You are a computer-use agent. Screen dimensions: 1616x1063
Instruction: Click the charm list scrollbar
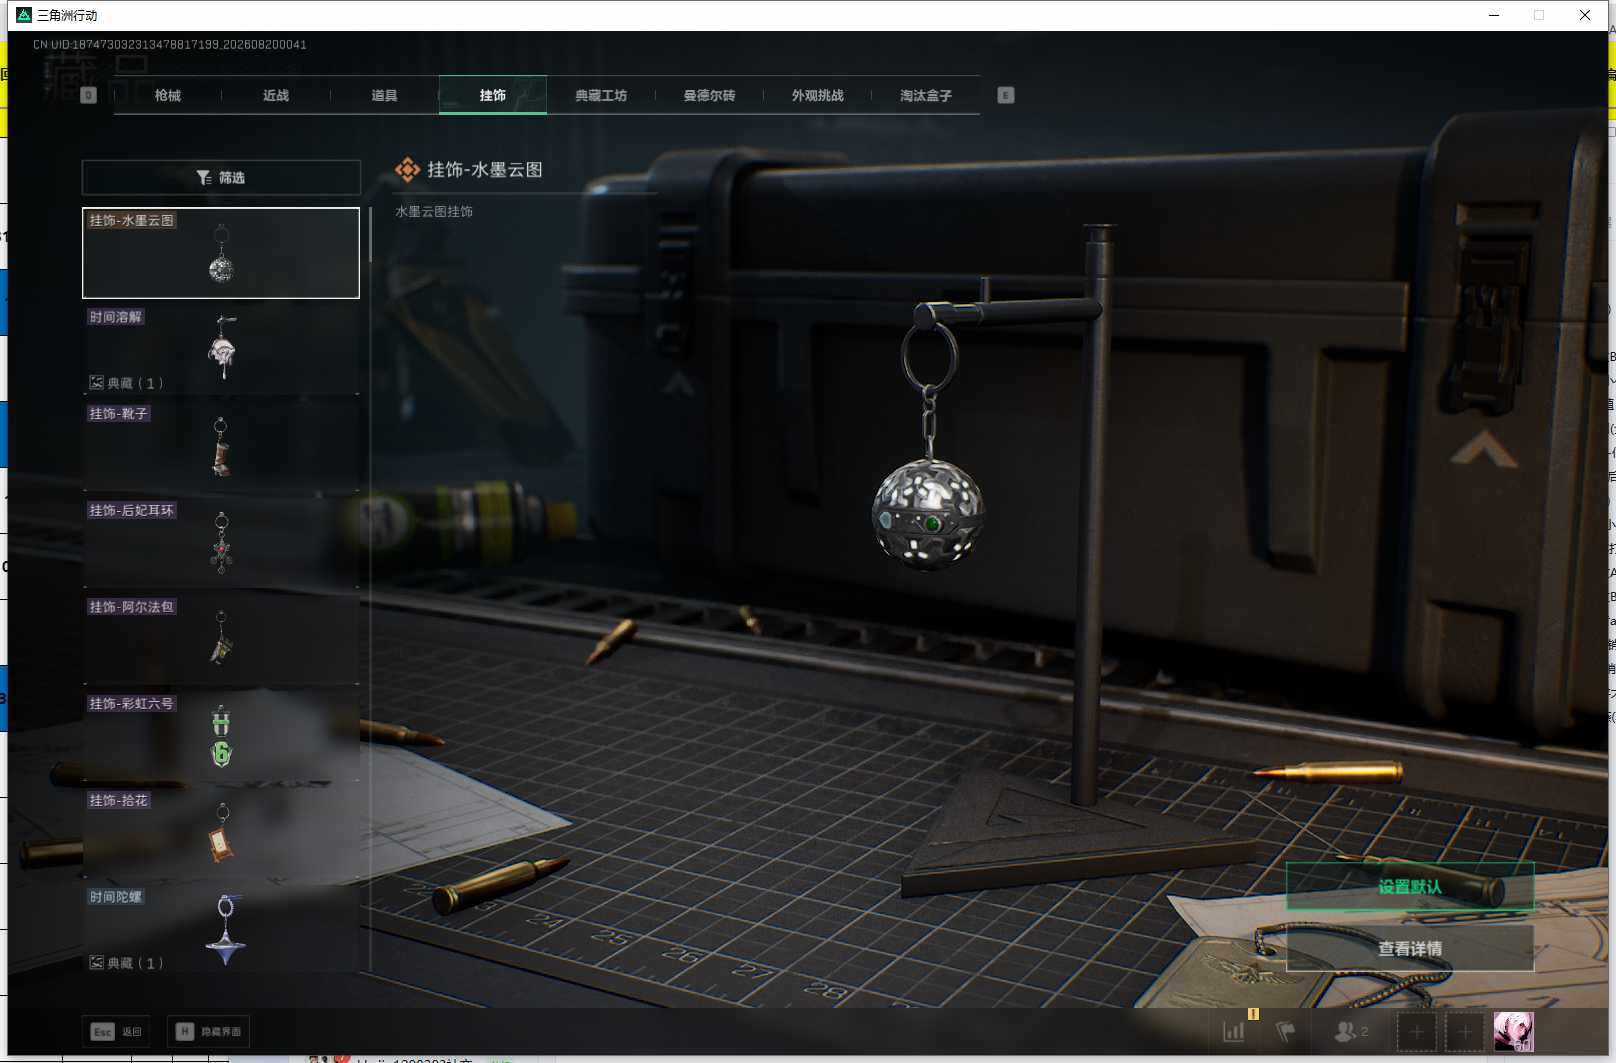[x=370, y=235]
